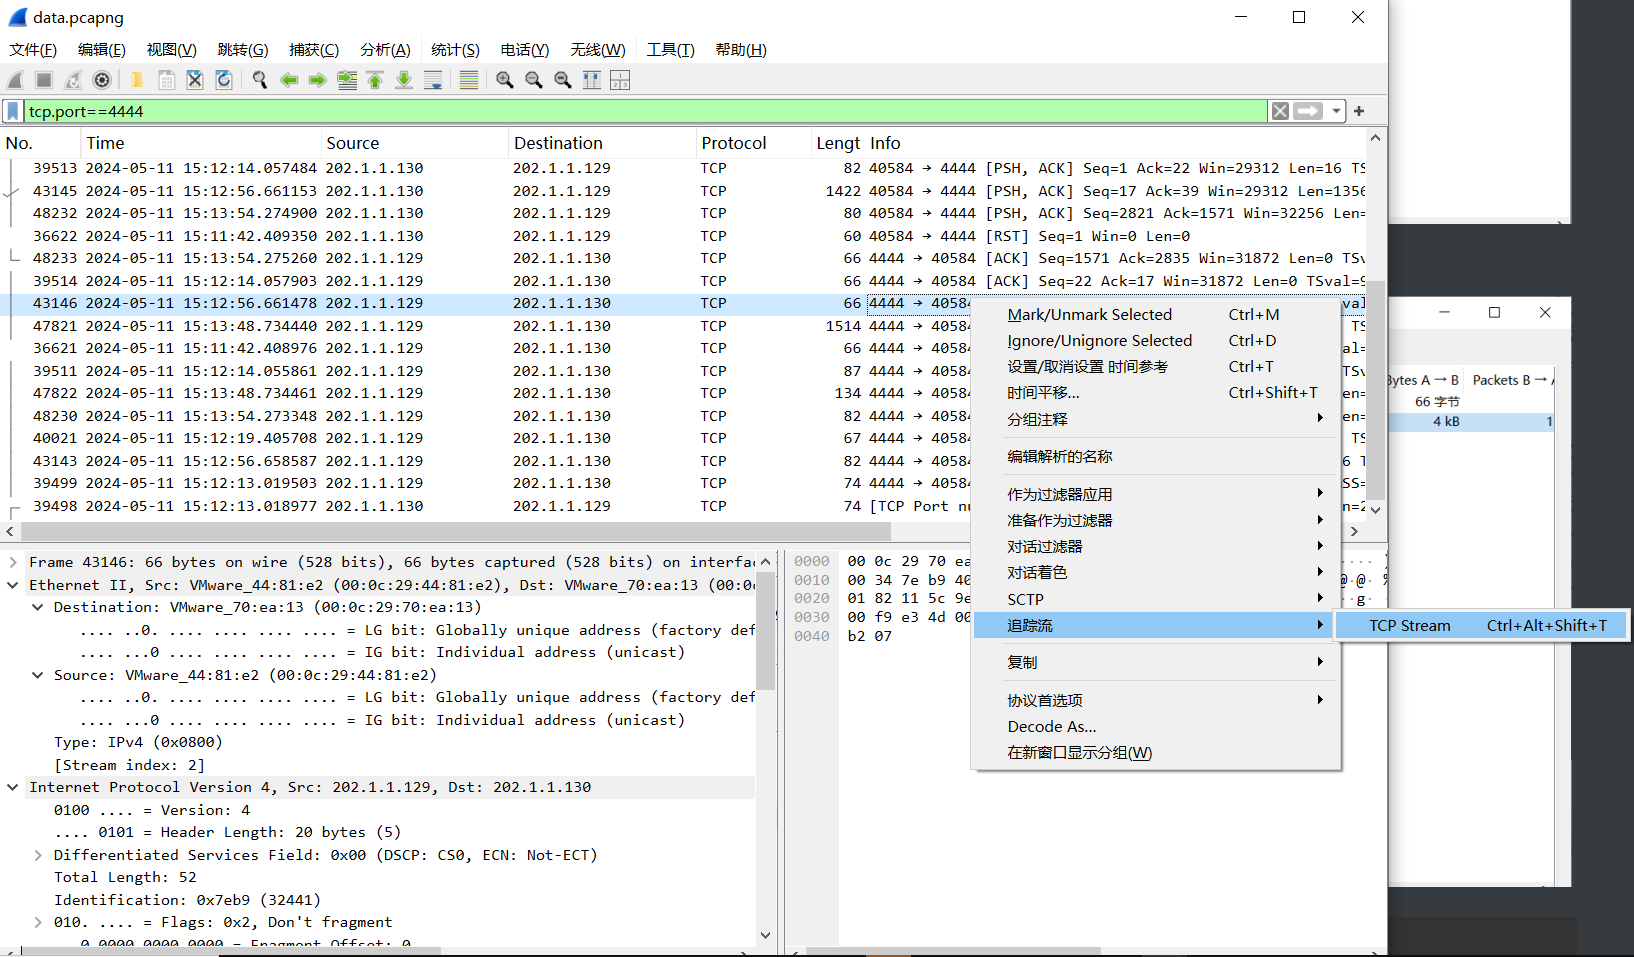This screenshot has width=1634, height=957.
Task: Sort packets by the No. column header
Action: pyautogui.click(x=40, y=143)
